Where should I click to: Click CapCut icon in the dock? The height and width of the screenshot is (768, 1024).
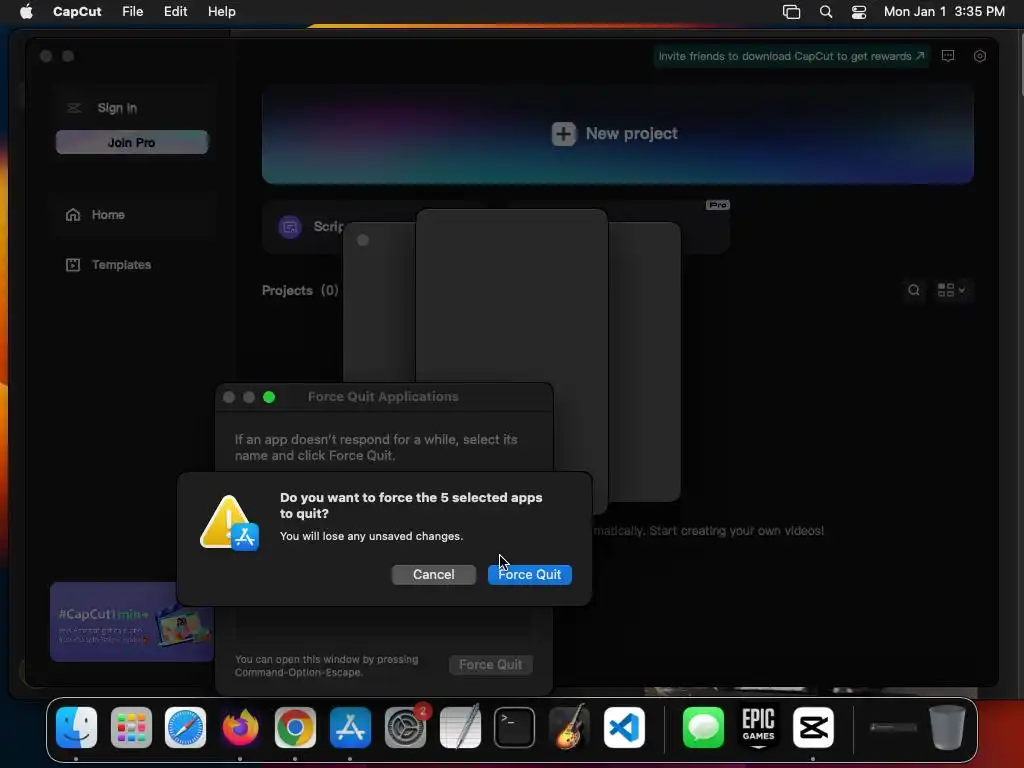pos(813,728)
